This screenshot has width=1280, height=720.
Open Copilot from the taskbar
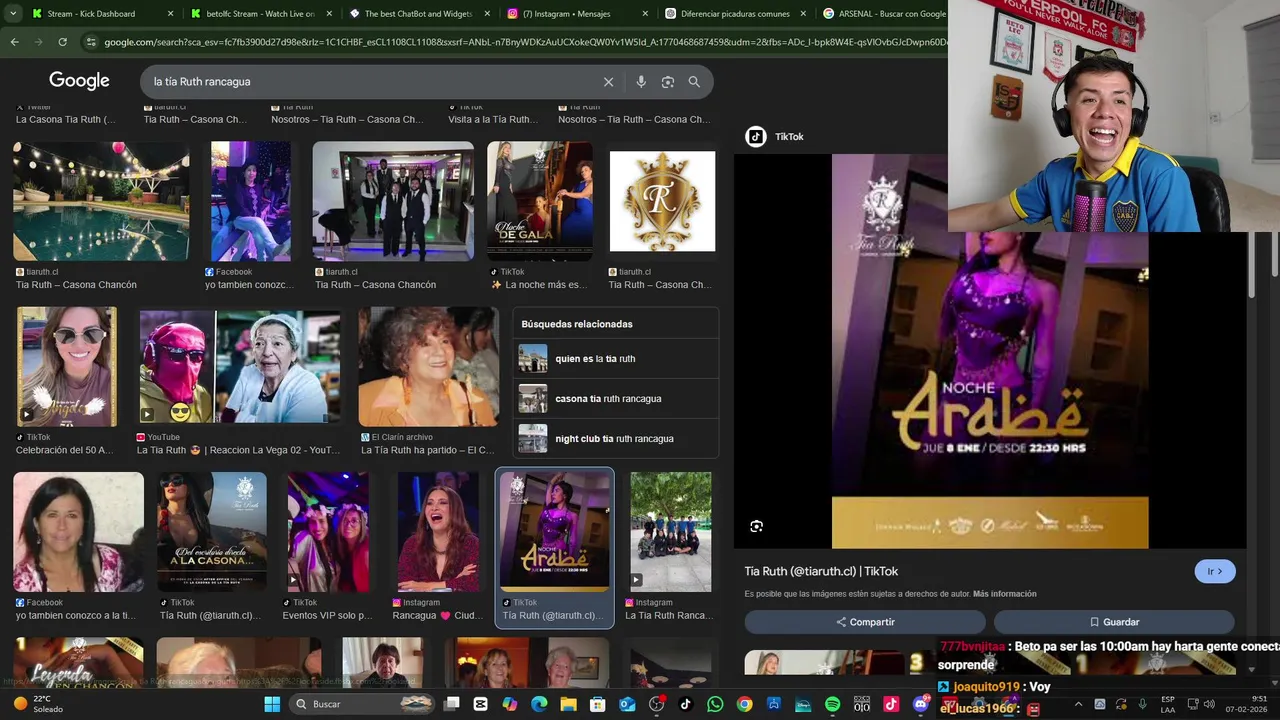[510, 704]
